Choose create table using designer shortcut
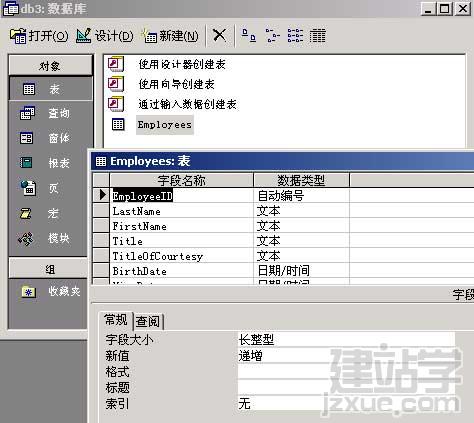Screen dimensions: 474x423 click(x=182, y=64)
